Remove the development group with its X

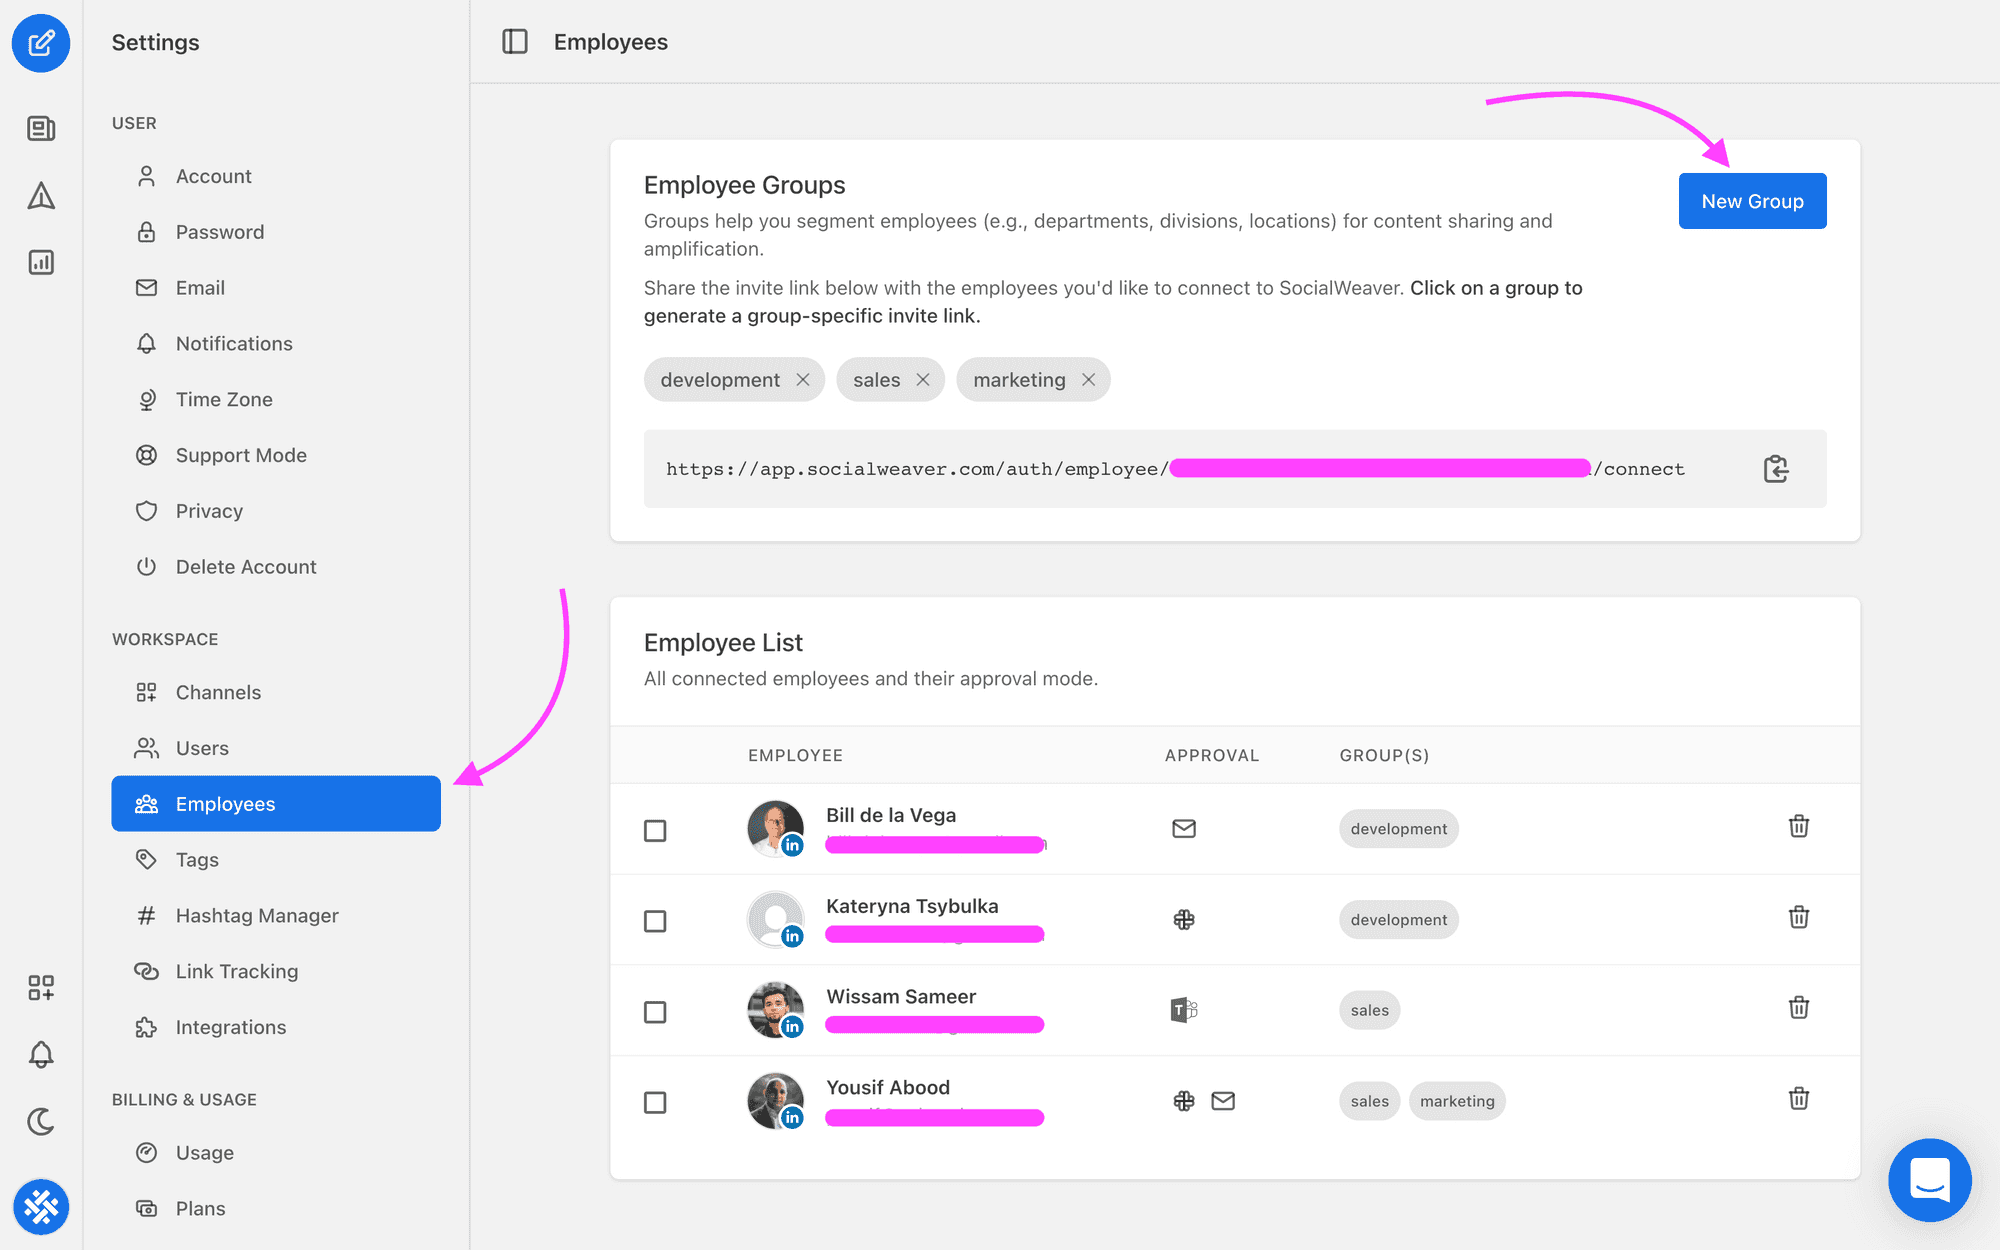803,380
